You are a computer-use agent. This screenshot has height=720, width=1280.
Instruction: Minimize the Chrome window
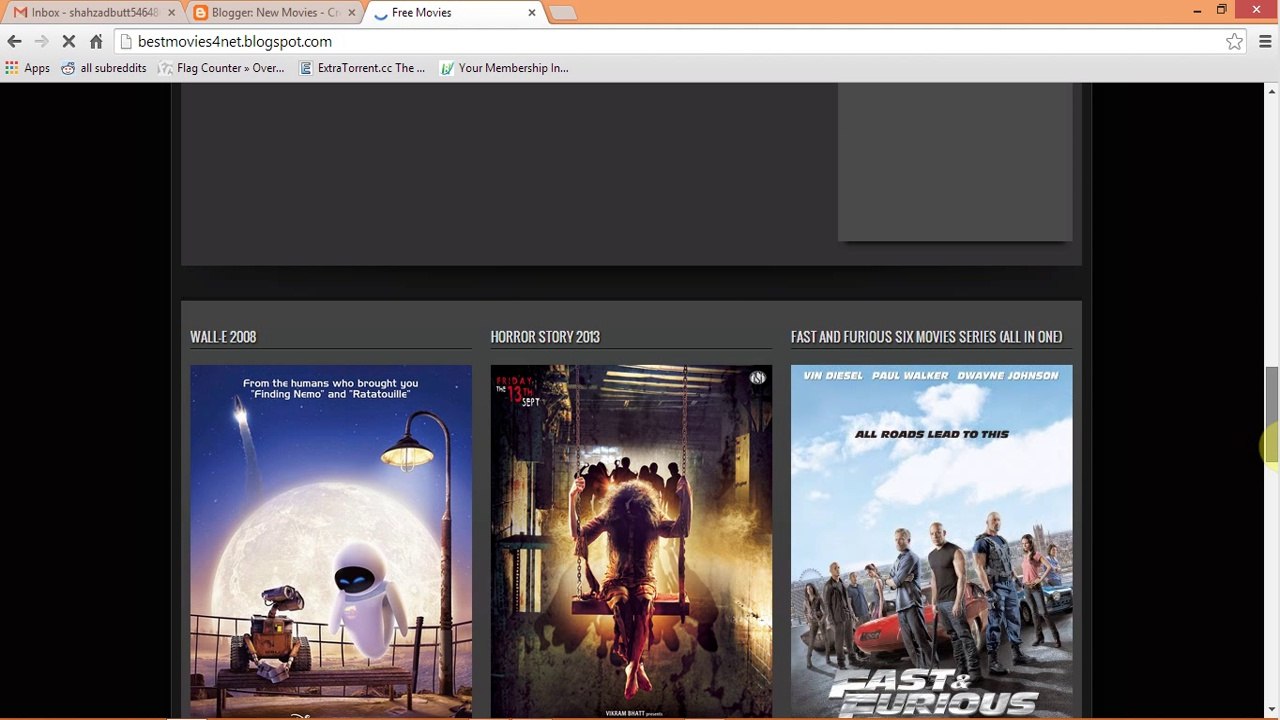click(1197, 10)
